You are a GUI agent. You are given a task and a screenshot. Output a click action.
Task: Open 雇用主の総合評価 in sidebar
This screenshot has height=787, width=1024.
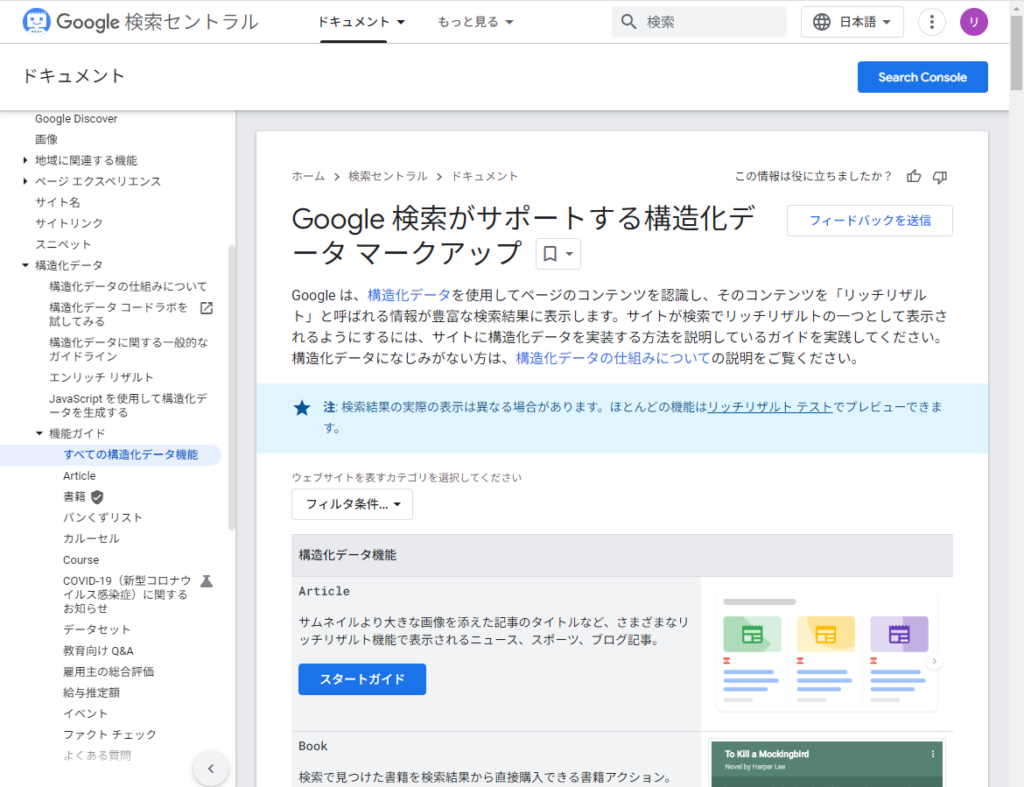click(108, 671)
